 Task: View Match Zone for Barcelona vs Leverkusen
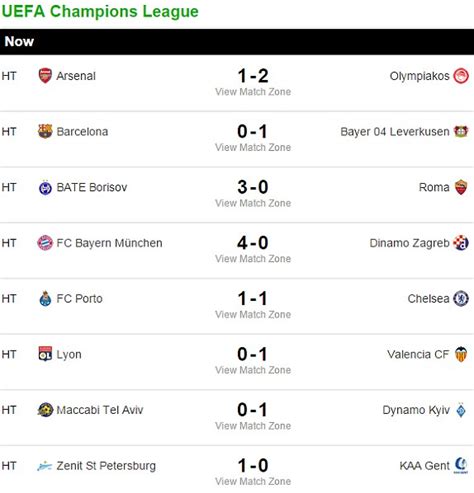coord(253,147)
